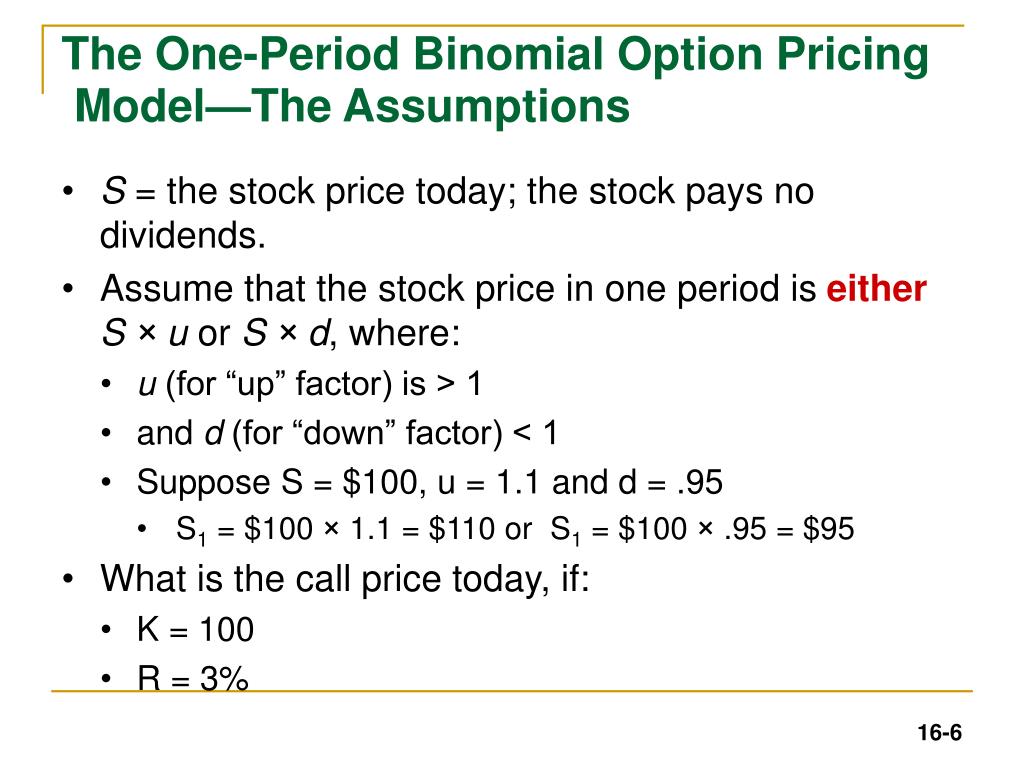The width and height of the screenshot is (1024, 768).
Task: Click the gold horizontal line above slide number
Action: [x=511, y=690]
